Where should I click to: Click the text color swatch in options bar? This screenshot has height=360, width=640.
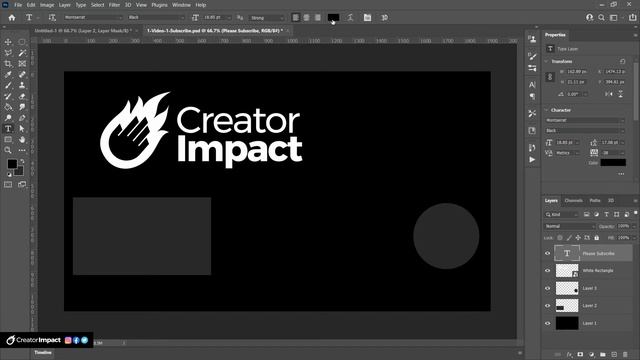(333, 18)
